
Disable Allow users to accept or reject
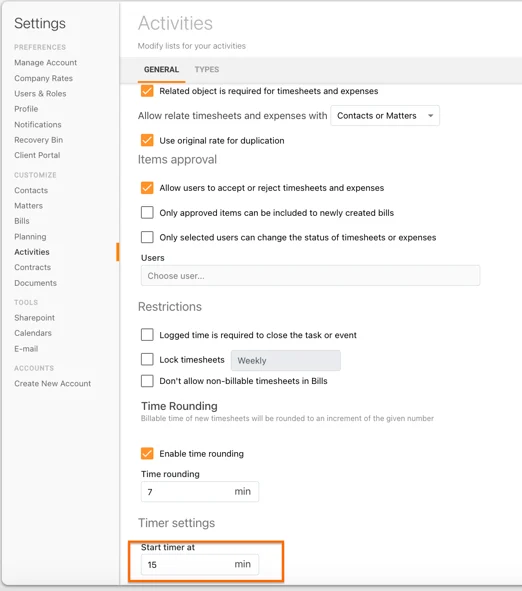pyautogui.click(x=147, y=188)
